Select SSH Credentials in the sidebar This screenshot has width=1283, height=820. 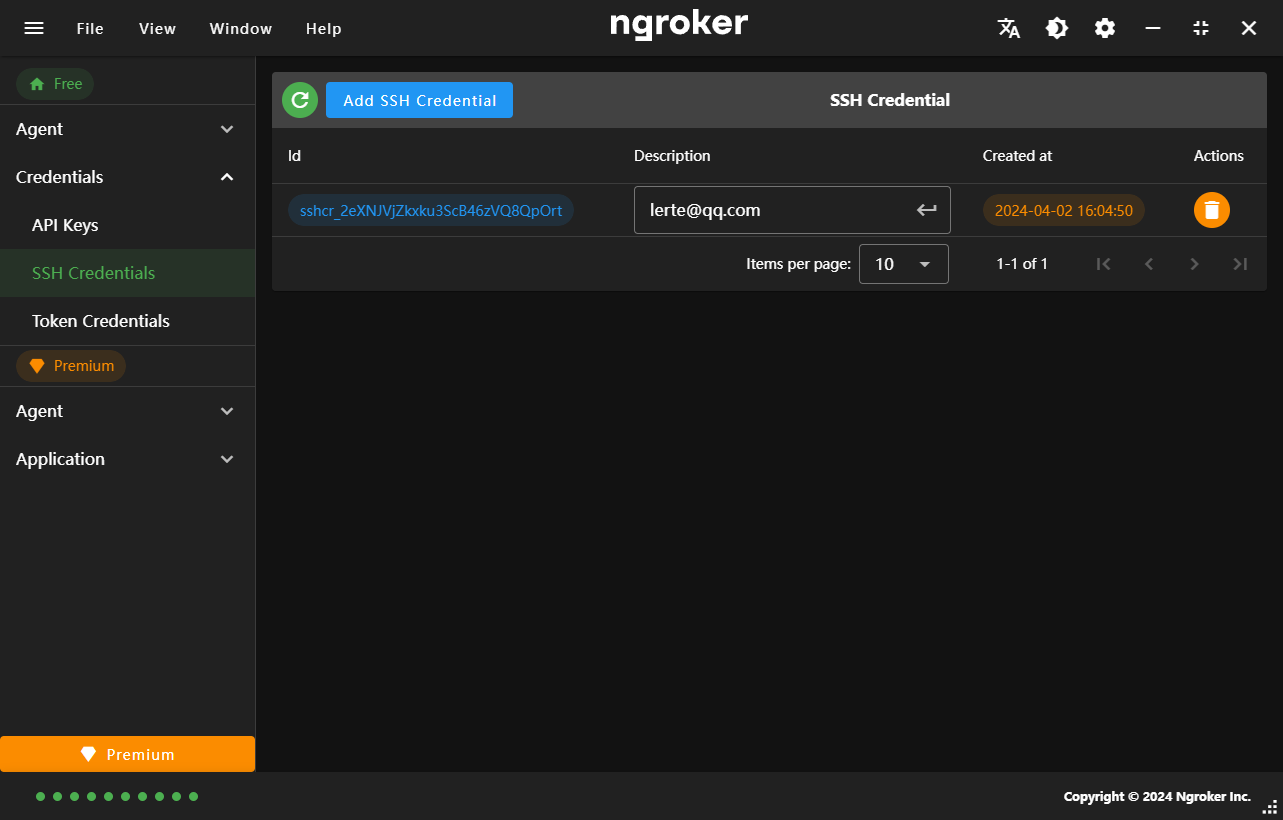[127, 273]
